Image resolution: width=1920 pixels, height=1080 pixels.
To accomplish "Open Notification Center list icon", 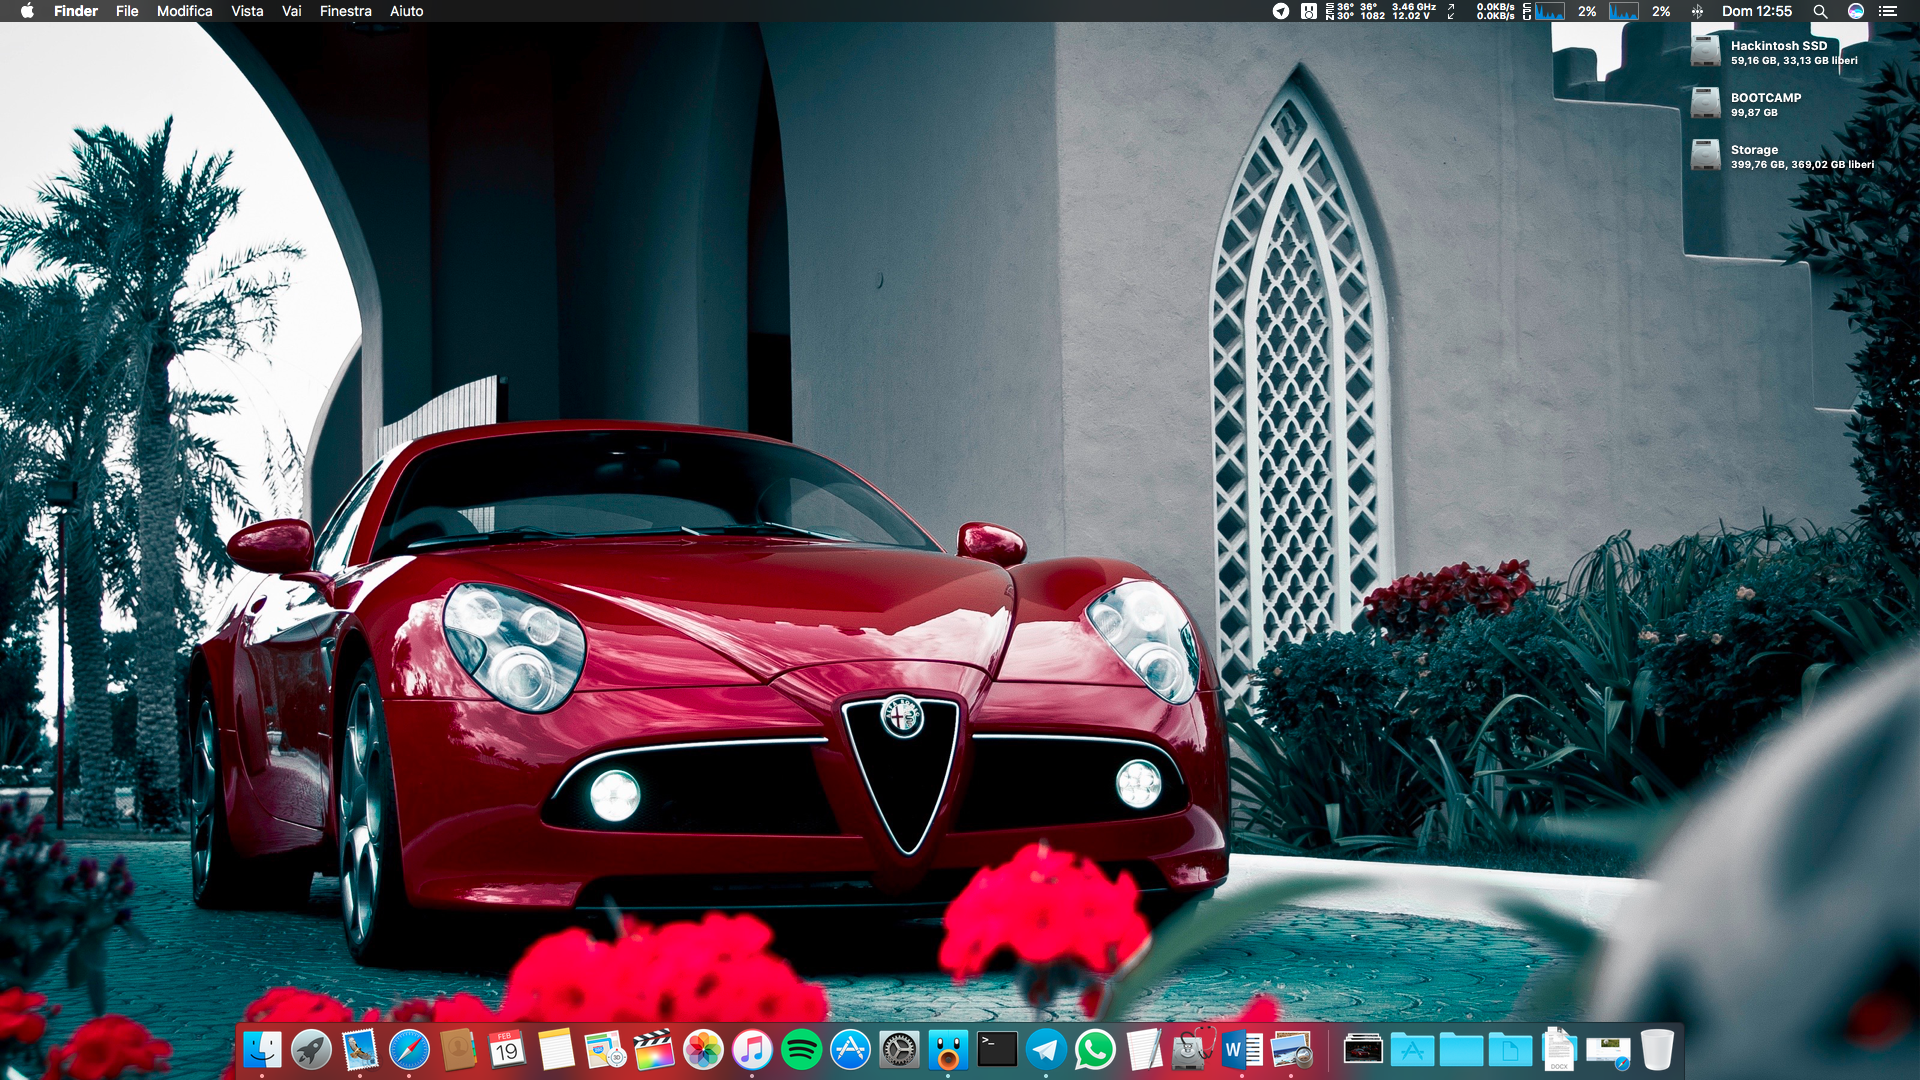I will click(1888, 11).
